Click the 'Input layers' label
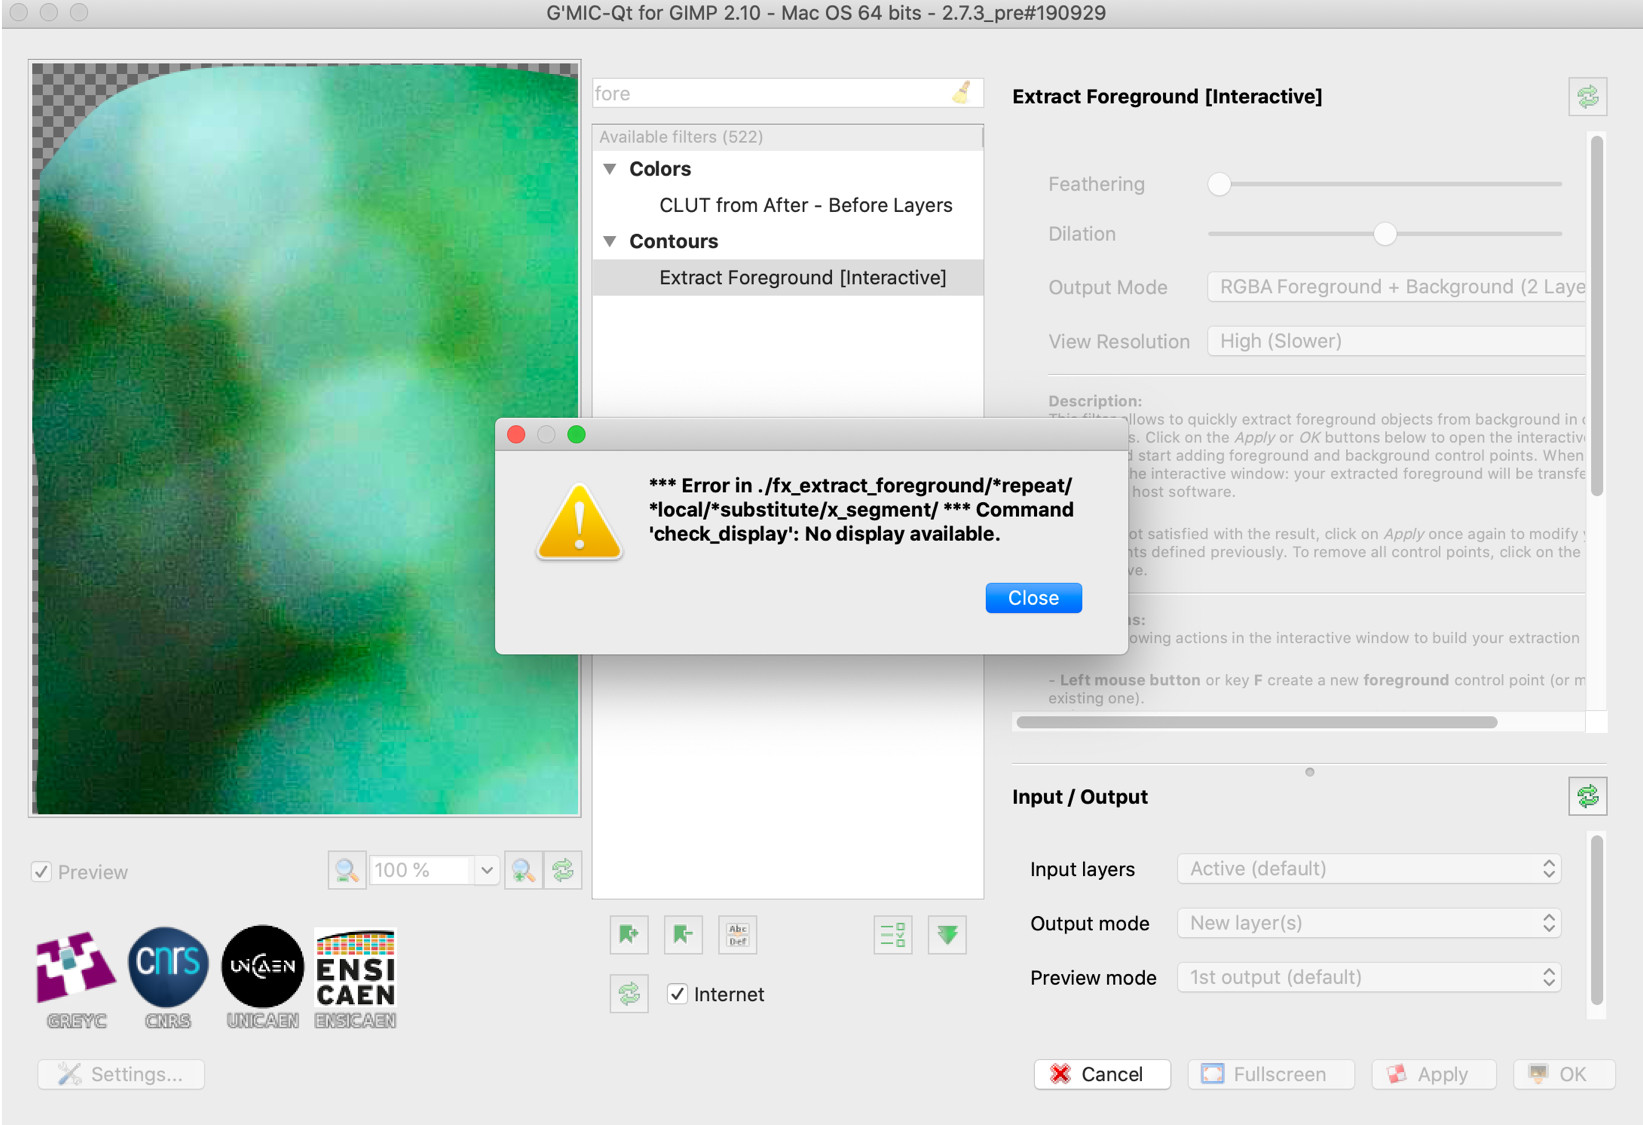1643x1125 pixels. pos(1082,870)
